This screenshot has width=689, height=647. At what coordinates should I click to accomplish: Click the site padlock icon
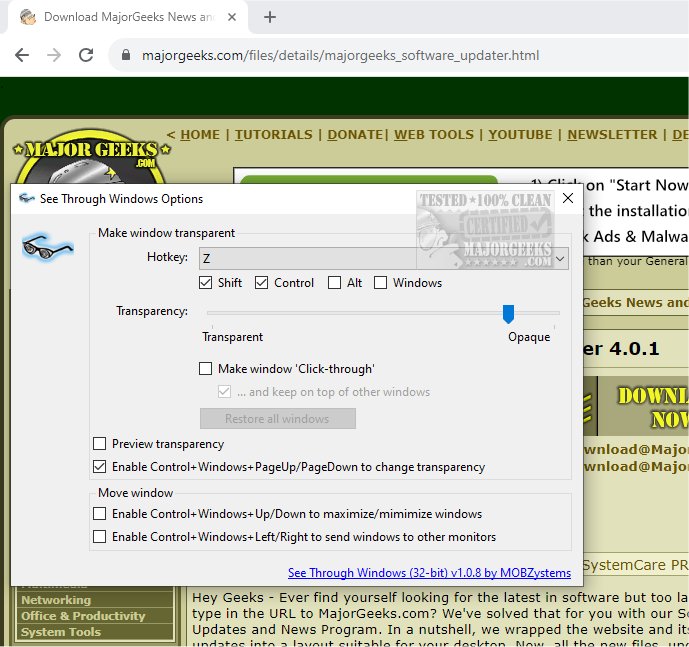124,55
